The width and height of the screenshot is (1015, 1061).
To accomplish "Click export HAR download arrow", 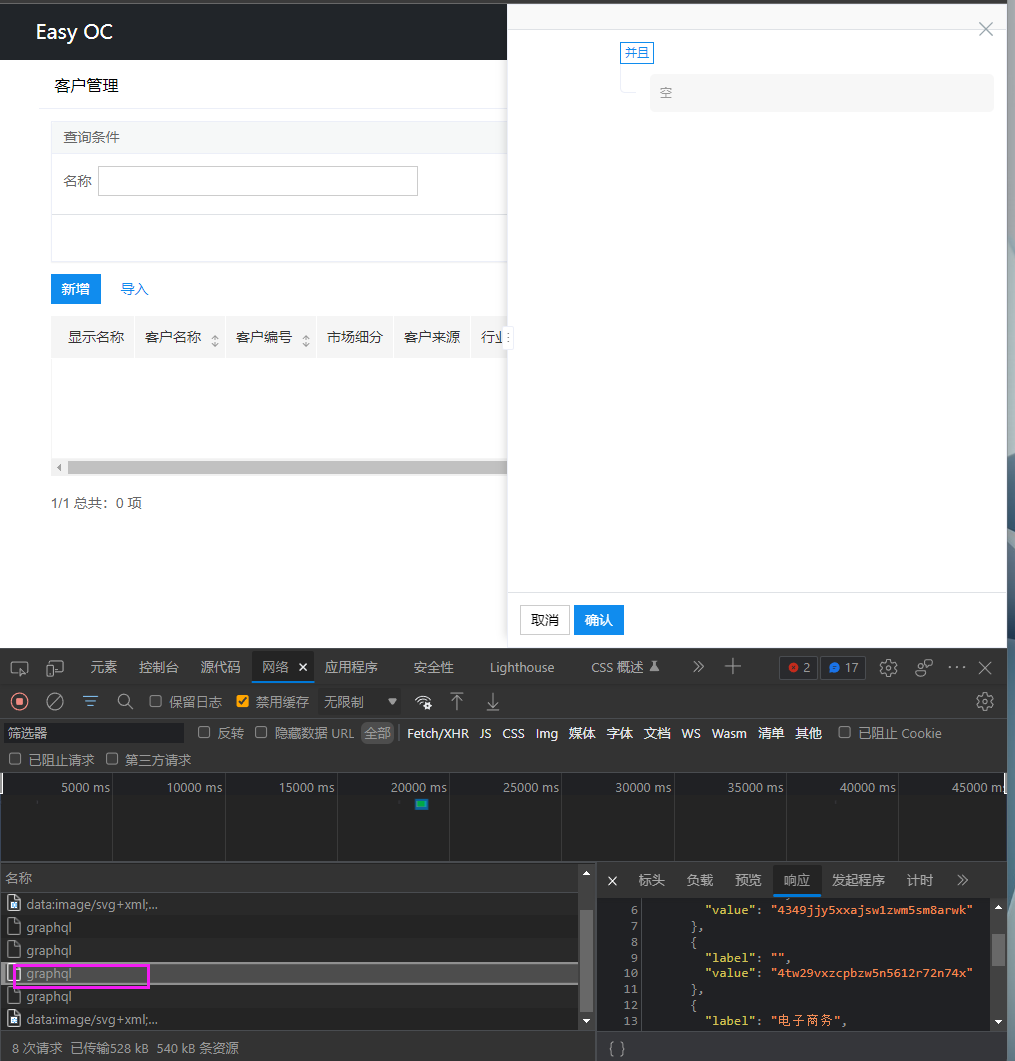I will [x=493, y=702].
